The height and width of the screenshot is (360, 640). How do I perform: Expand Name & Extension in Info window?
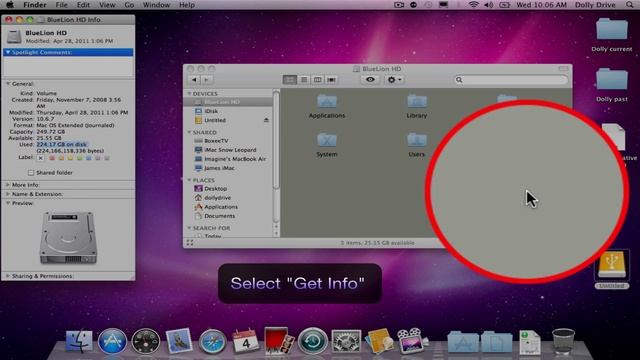pos(8,194)
